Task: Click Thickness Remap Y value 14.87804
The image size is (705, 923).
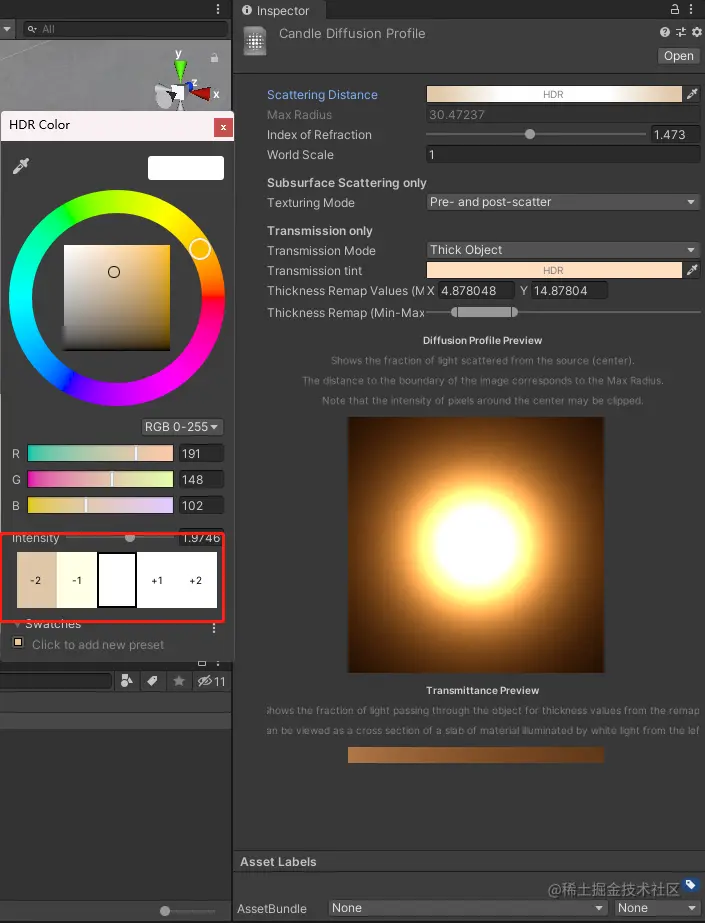Action: click(x=569, y=290)
